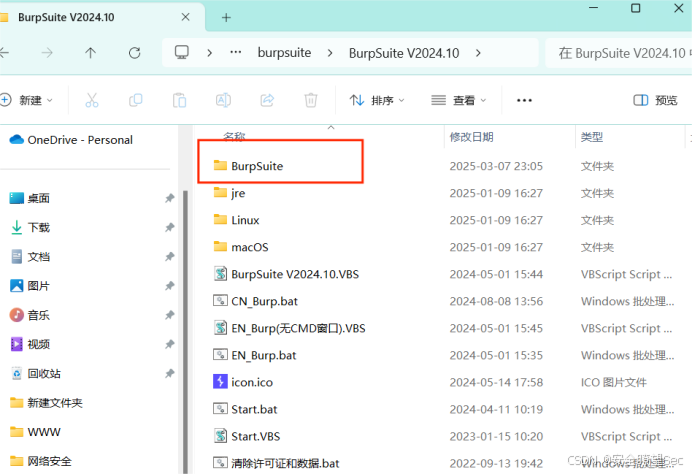The width and height of the screenshot is (692, 474).
Task: Expand chevron after the PC icon
Action: tap(210, 53)
